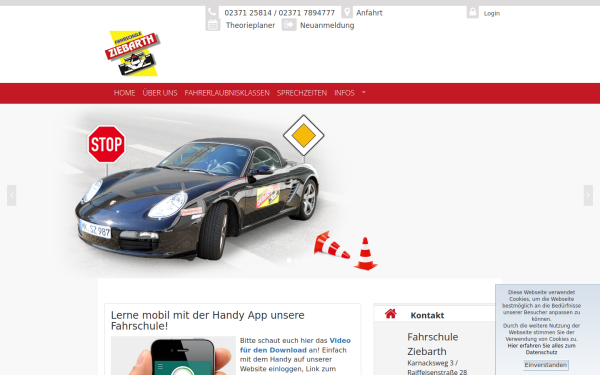Select the first carousel indicator dot
600x375 pixels.
point(289,260)
